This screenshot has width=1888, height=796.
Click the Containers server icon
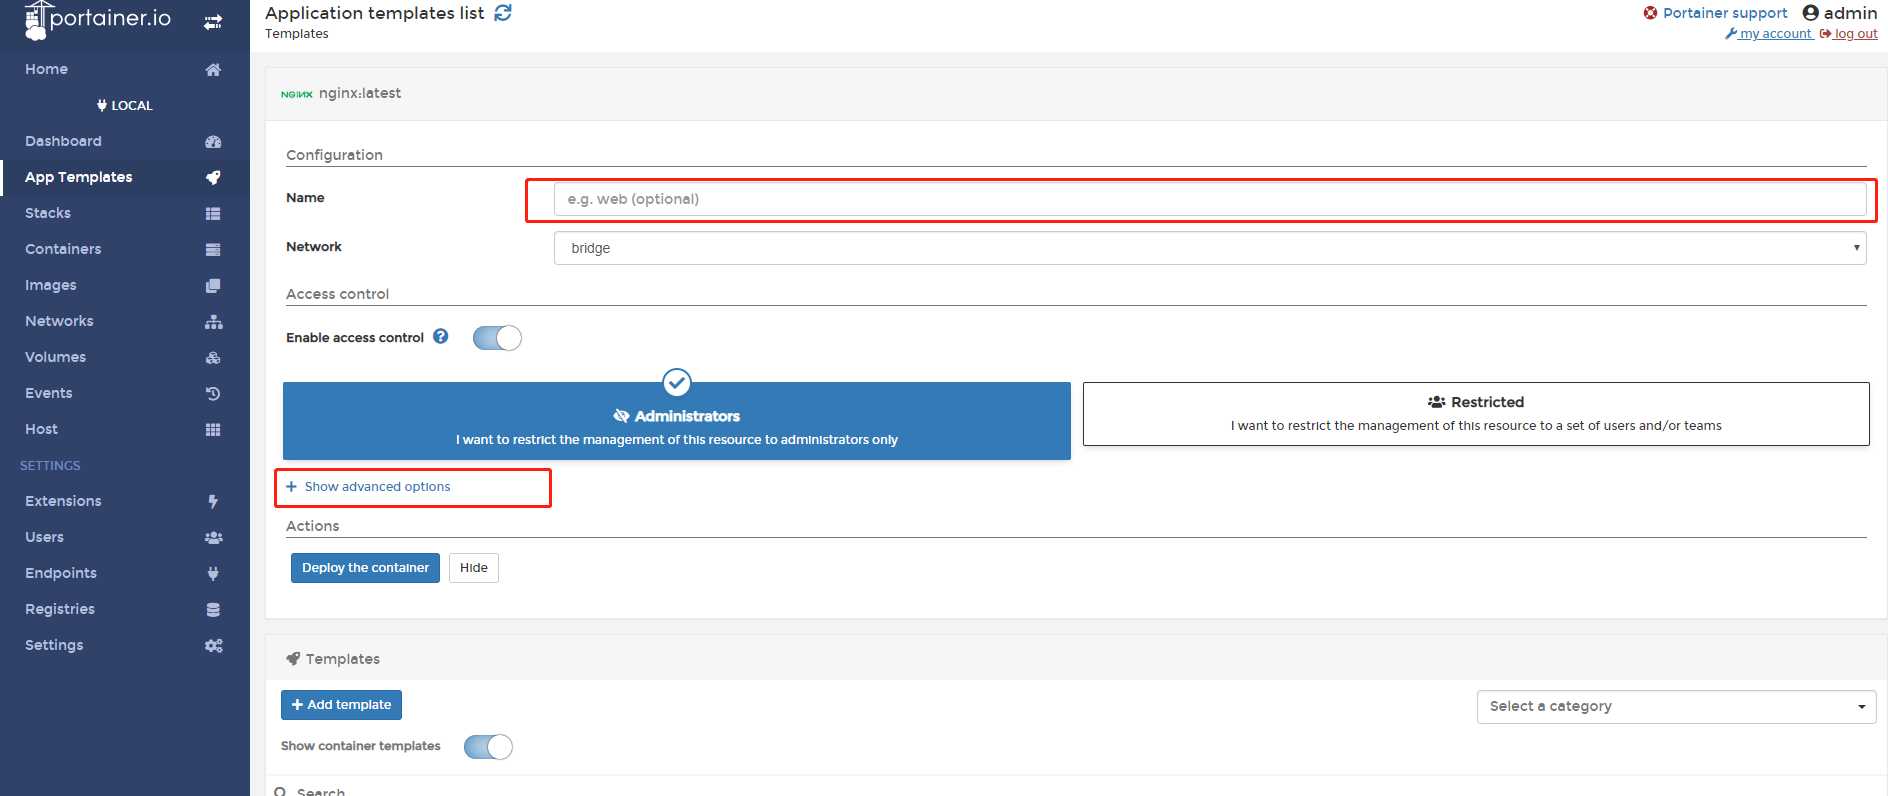pos(213,250)
